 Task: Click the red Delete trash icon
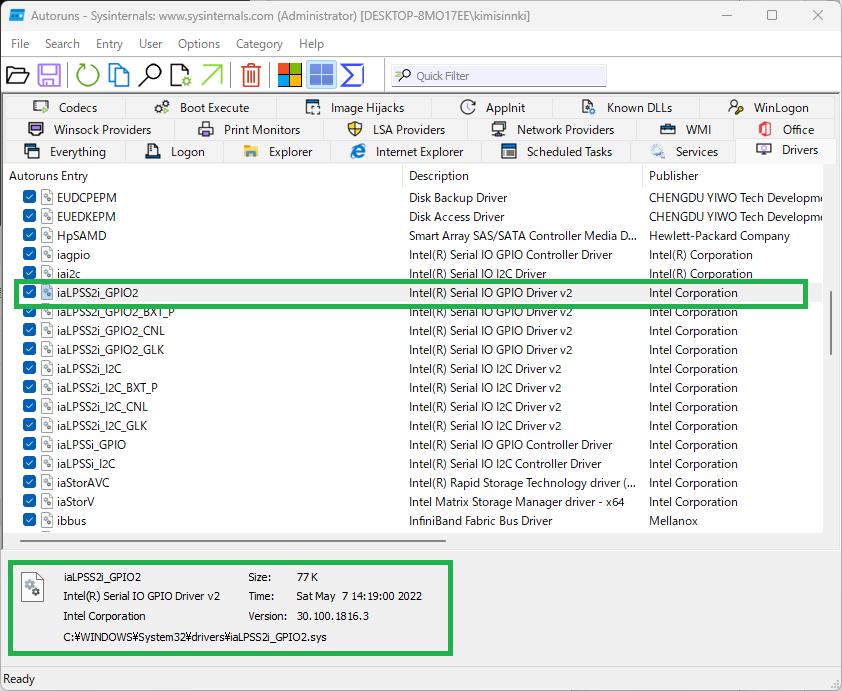251,75
